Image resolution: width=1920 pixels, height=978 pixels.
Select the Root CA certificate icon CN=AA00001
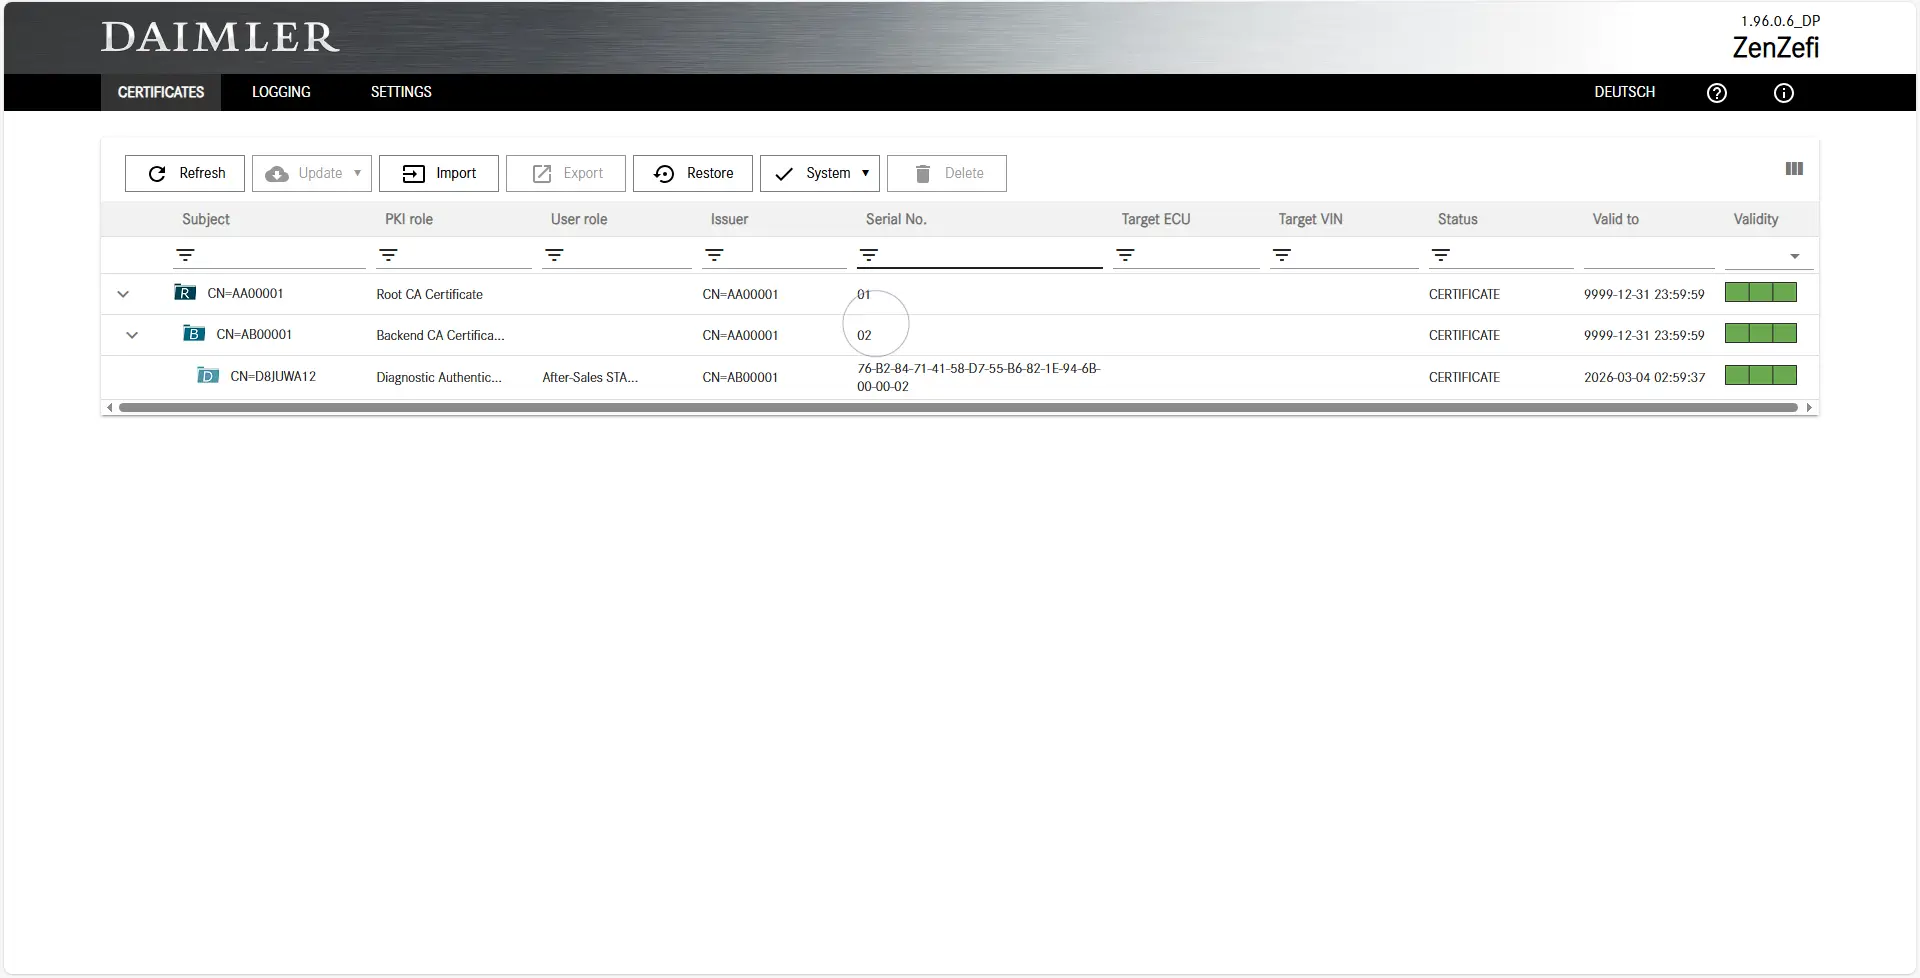(x=185, y=293)
